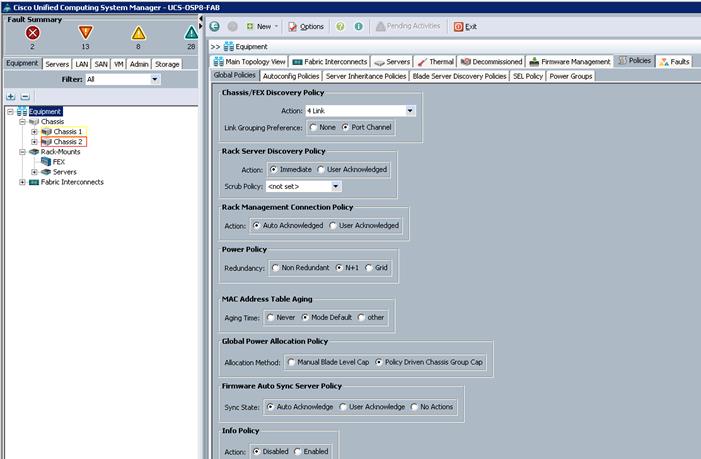Screen dimensions: 701x459
Task: Click the green Back navigation arrow
Action: click(215, 26)
